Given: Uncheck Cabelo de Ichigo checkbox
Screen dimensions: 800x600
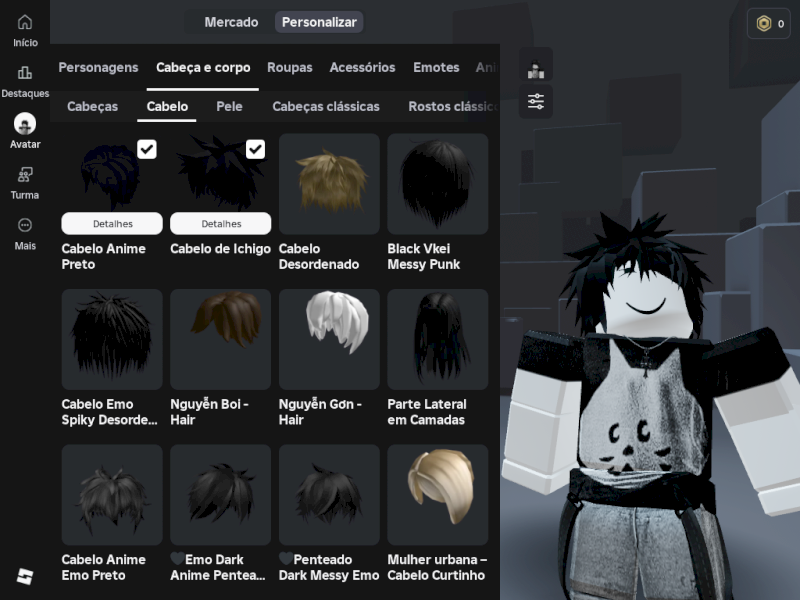Looking at the screenshot, I should click(x=256, y=149).
